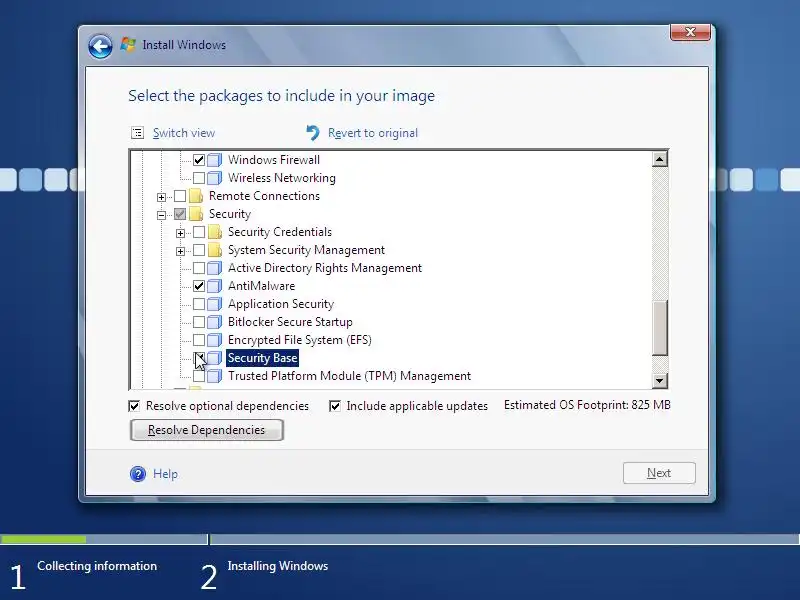Select the Remote Connections tree row label
Image resolution: width=800 pixels, height=600 pixels.
(264, 196)
